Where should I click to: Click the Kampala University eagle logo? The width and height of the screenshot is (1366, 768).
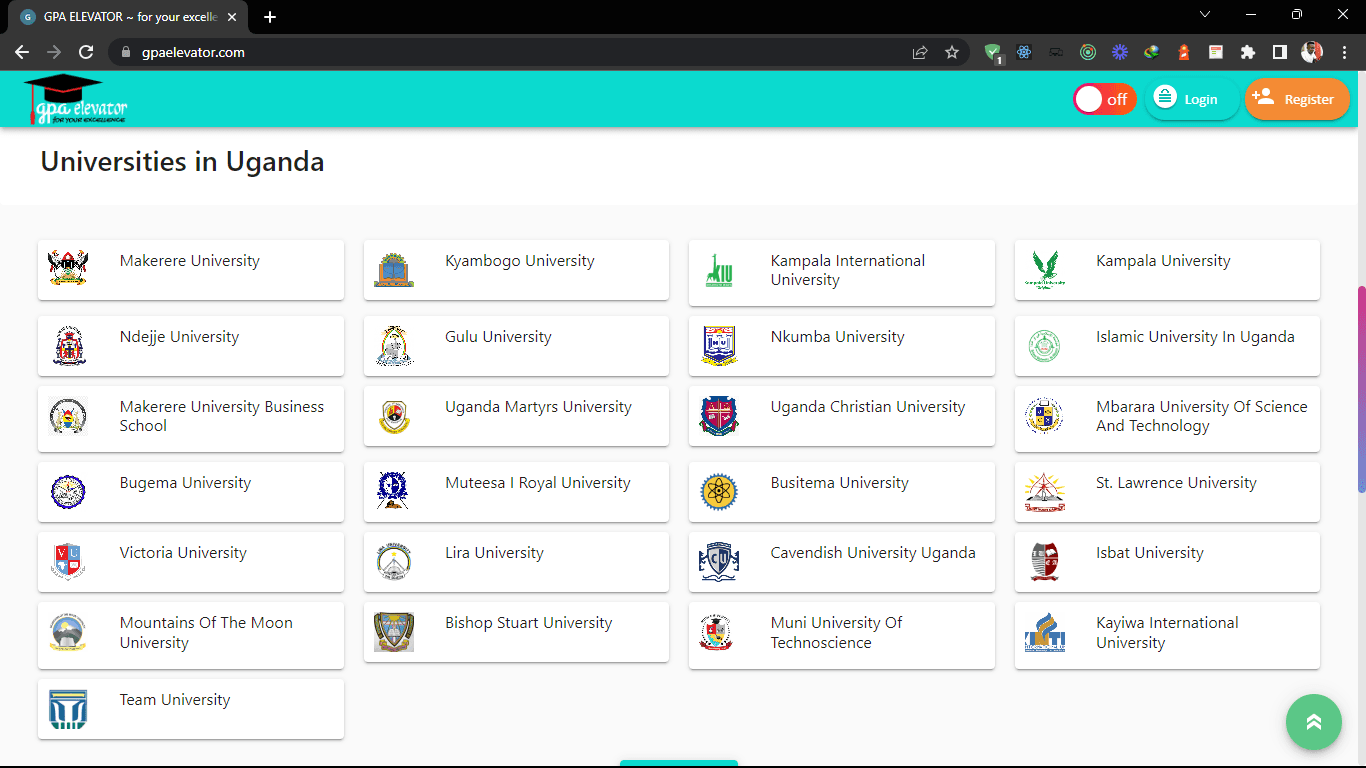click(1045, 268)
